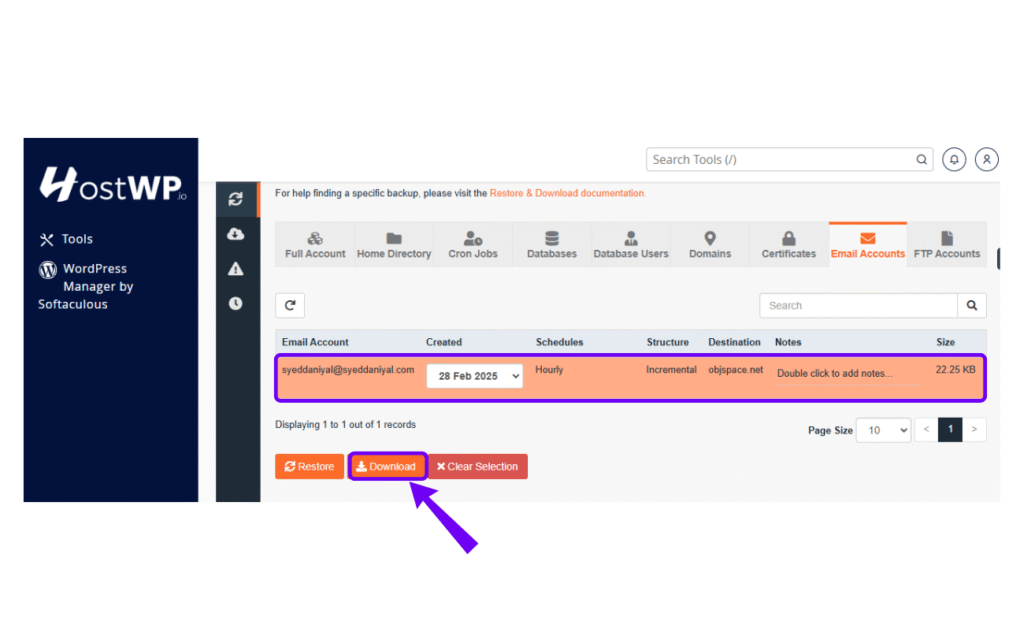Expand the Page Size dropdown
The image size is (1024, 640).
(886, 430)
